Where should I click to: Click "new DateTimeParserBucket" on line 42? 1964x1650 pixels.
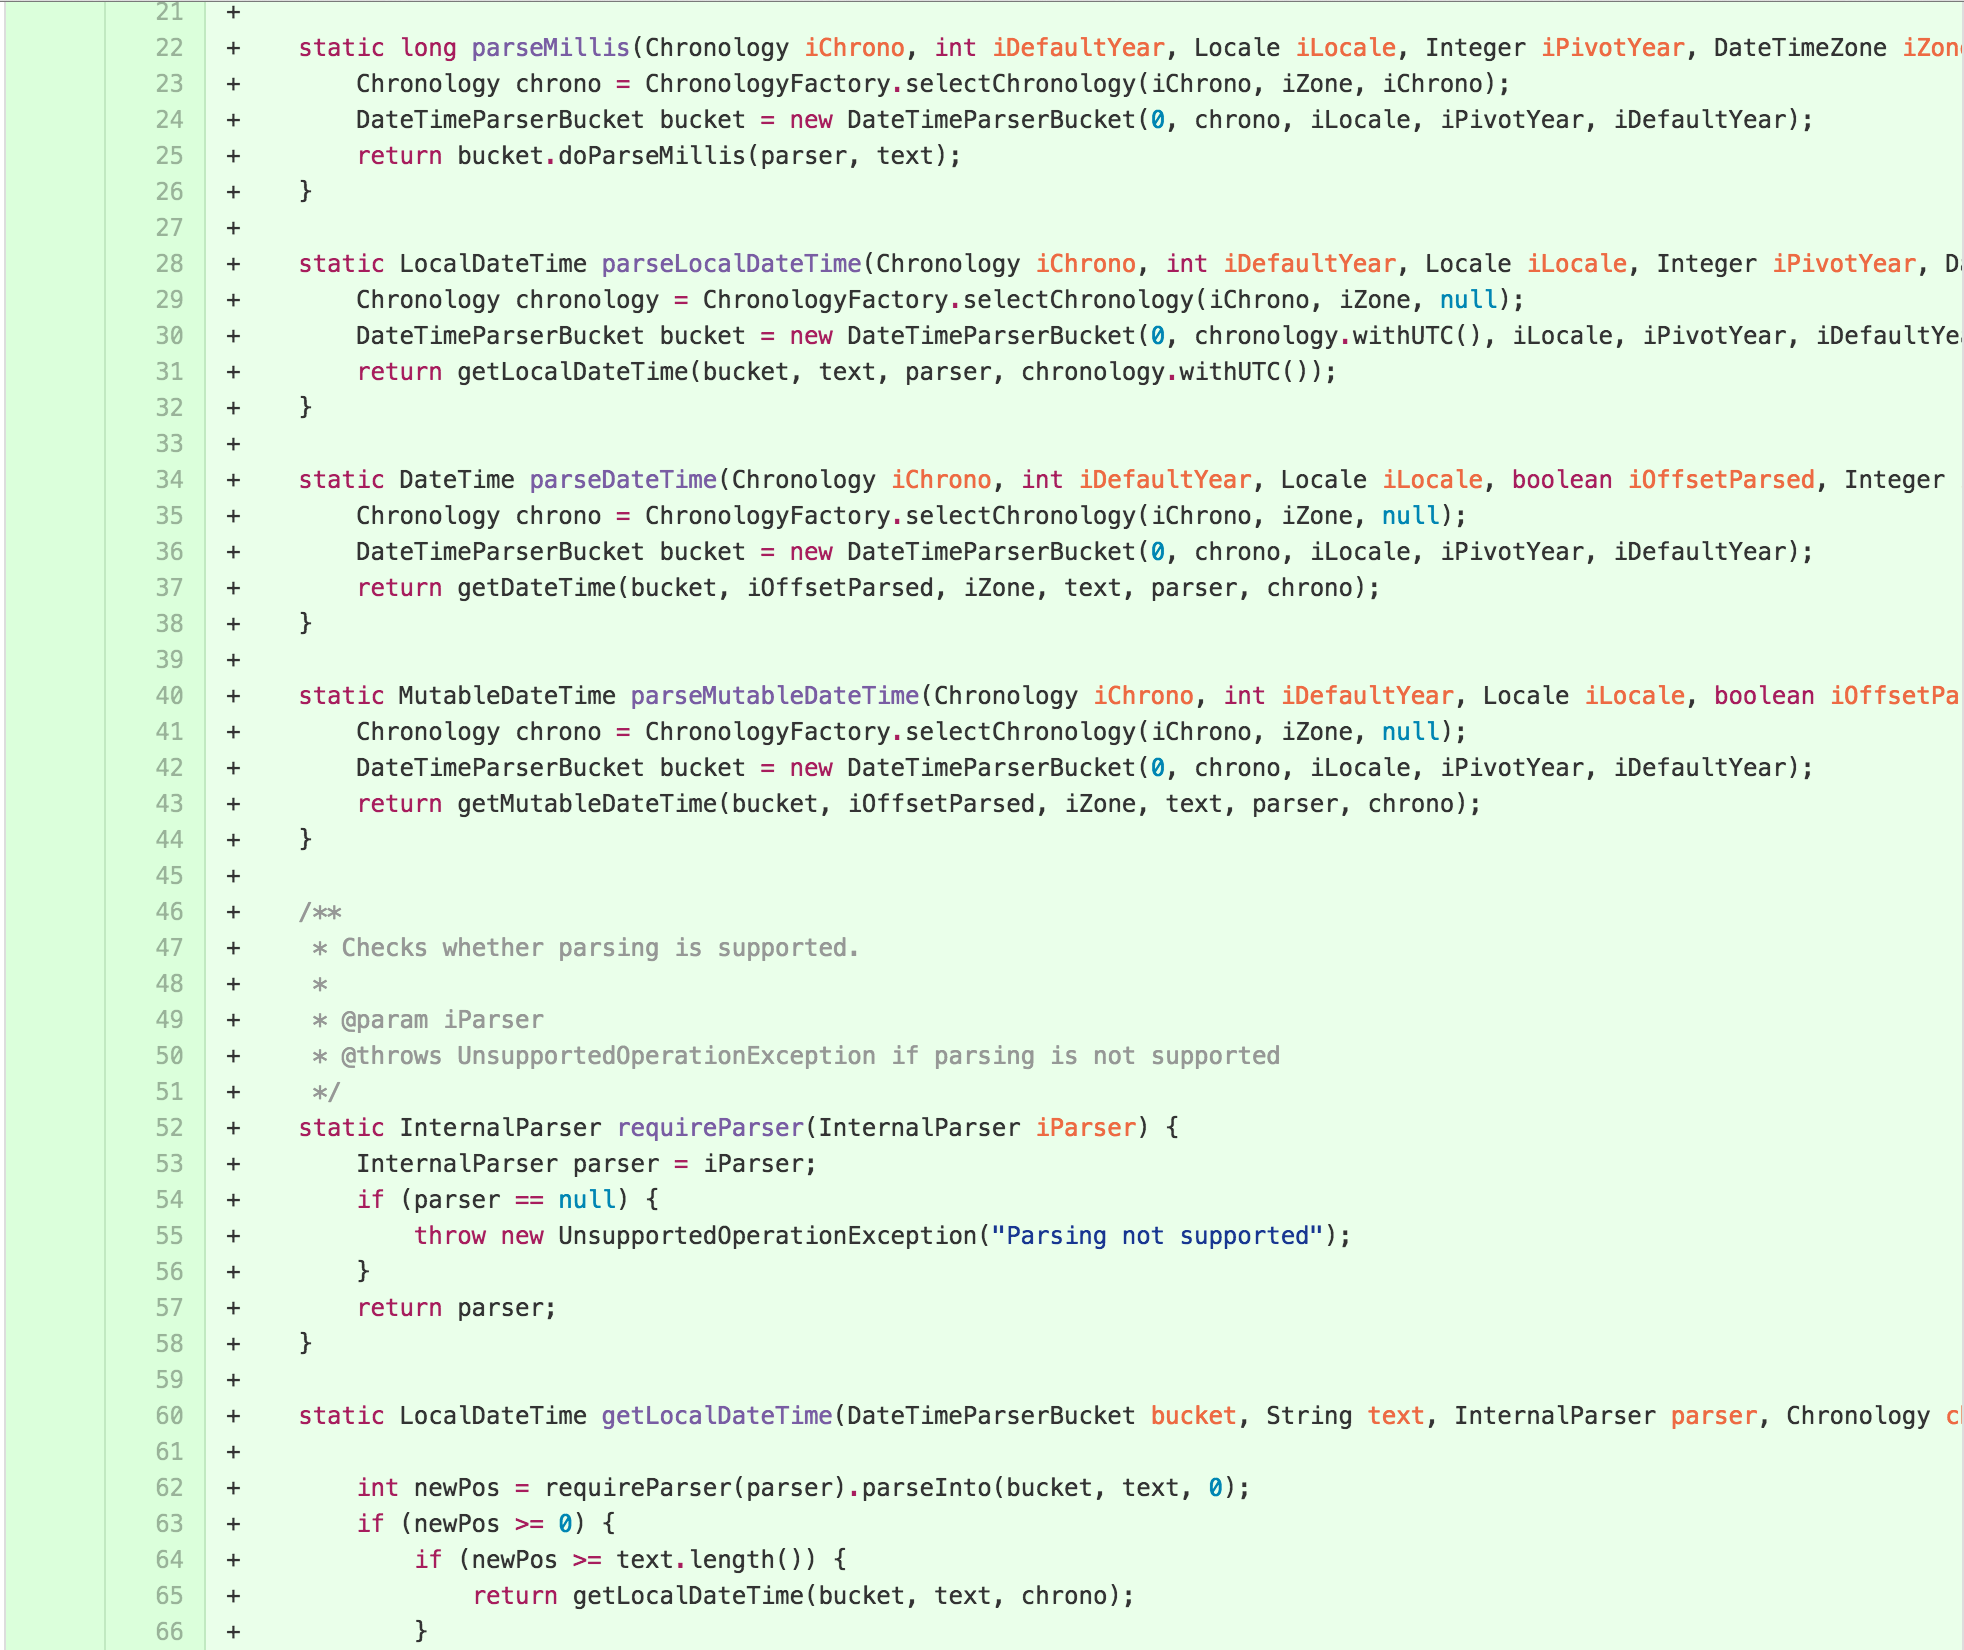(962, 768)
